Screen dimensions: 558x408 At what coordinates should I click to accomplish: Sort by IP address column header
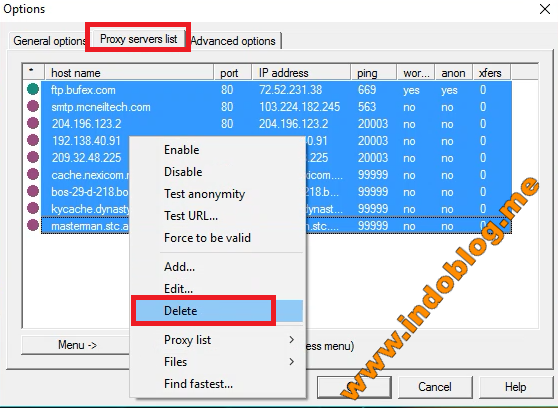301,73
